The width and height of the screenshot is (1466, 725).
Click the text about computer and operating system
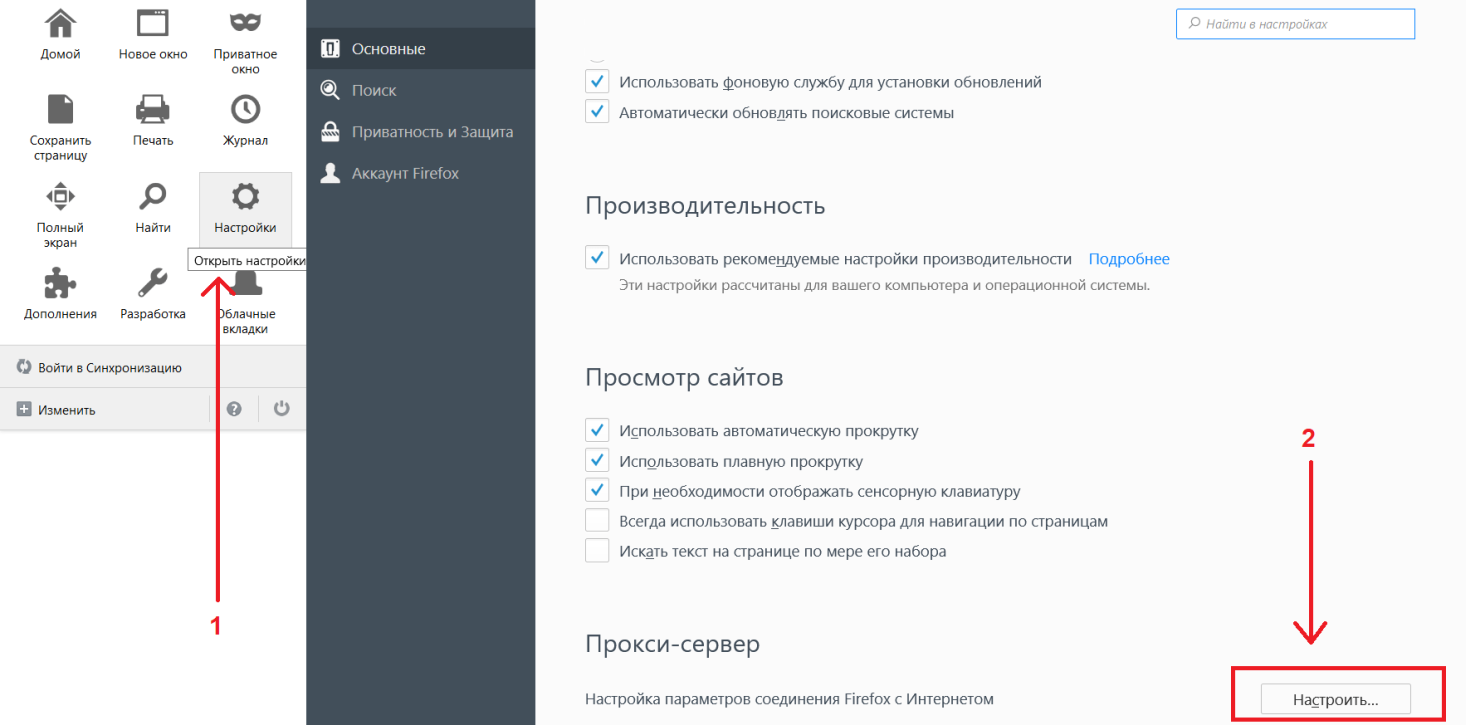point(885,285)
